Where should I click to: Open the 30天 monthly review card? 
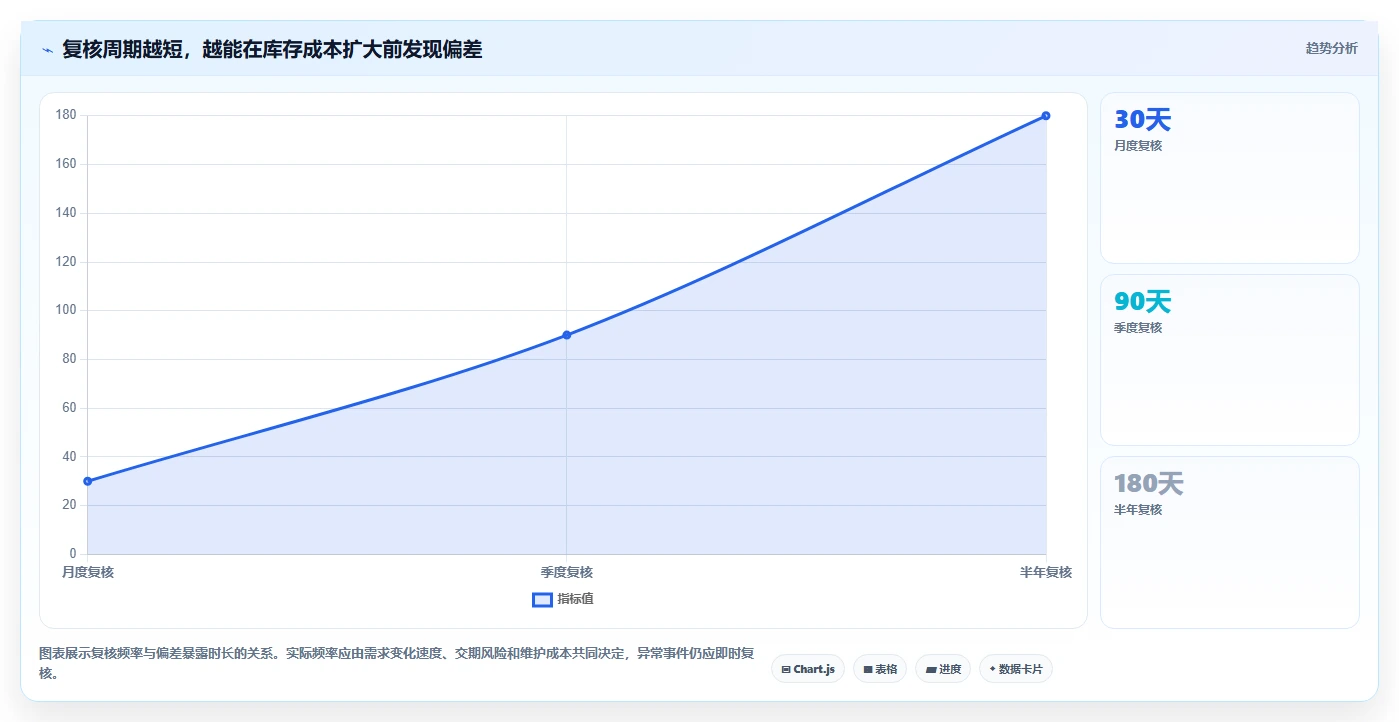coord(1229,178)
